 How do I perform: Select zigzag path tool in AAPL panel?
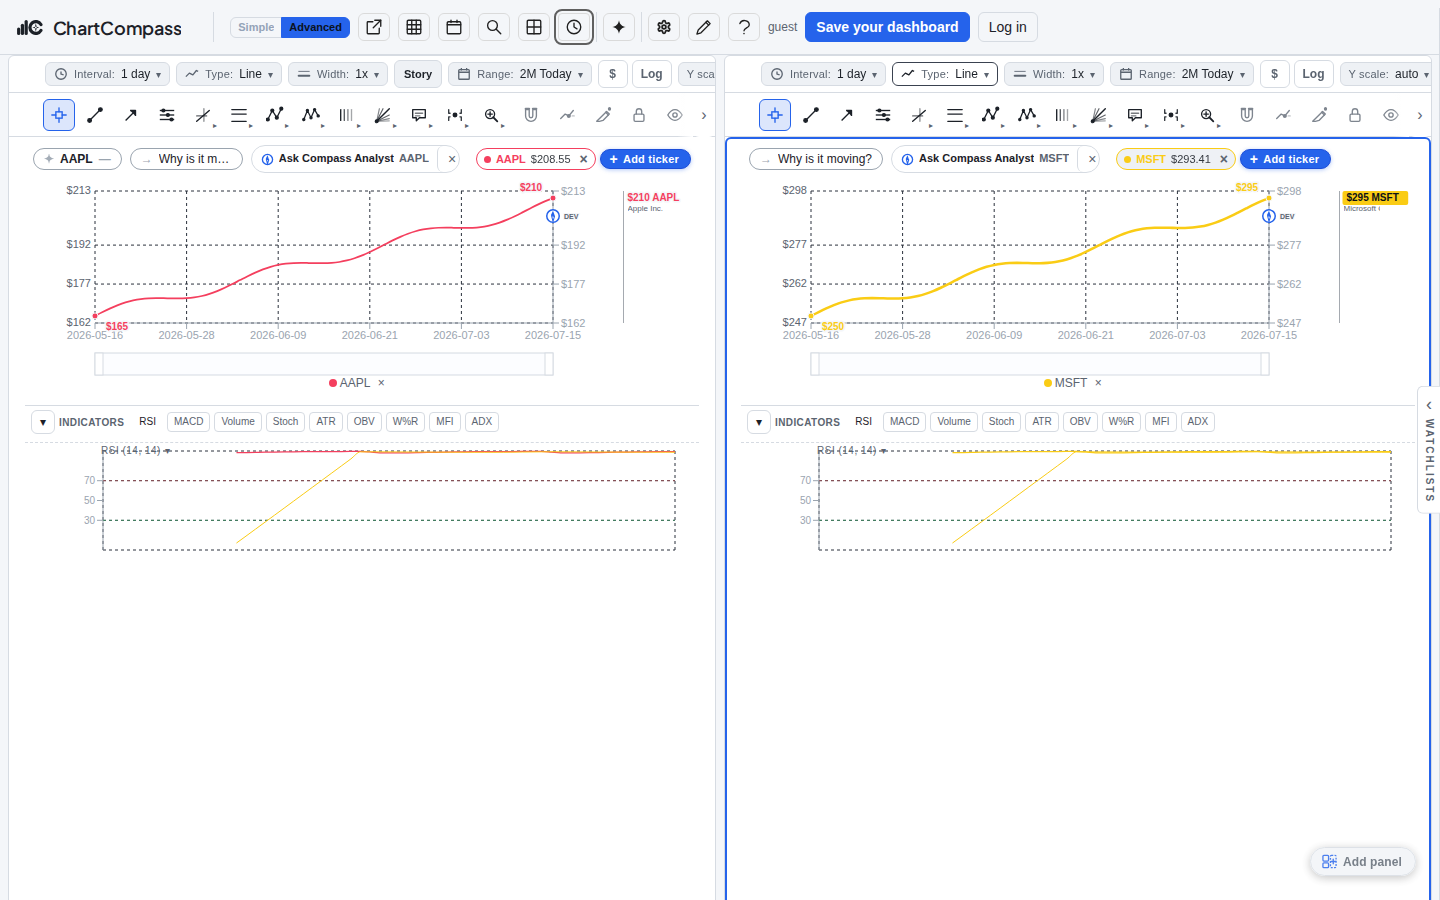tap(275, 115)
